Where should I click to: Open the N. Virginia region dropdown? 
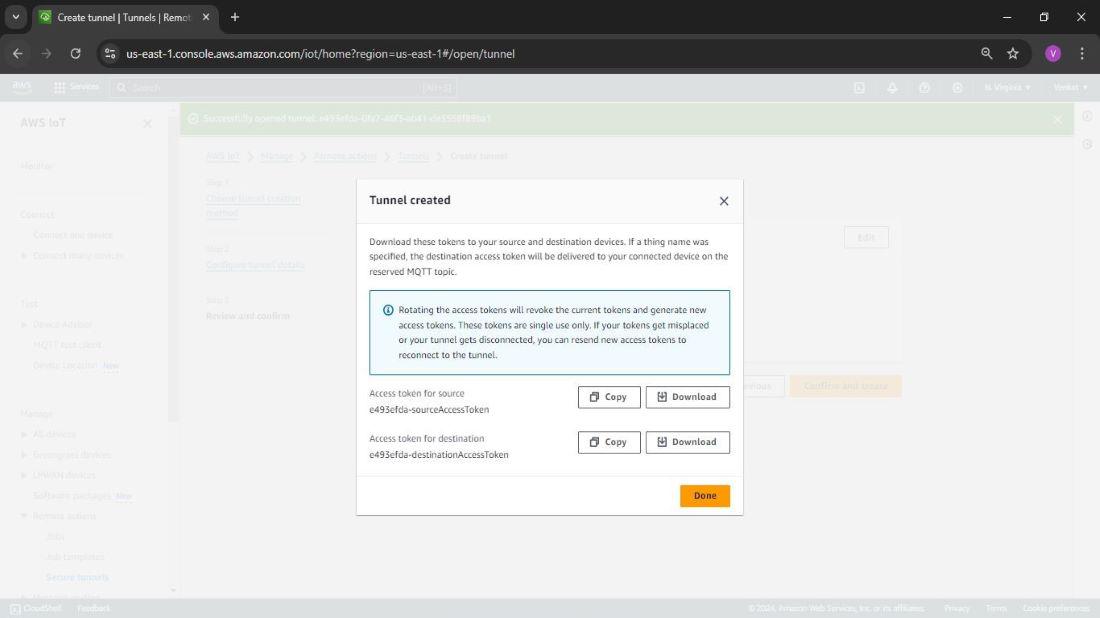(1007, 88)
